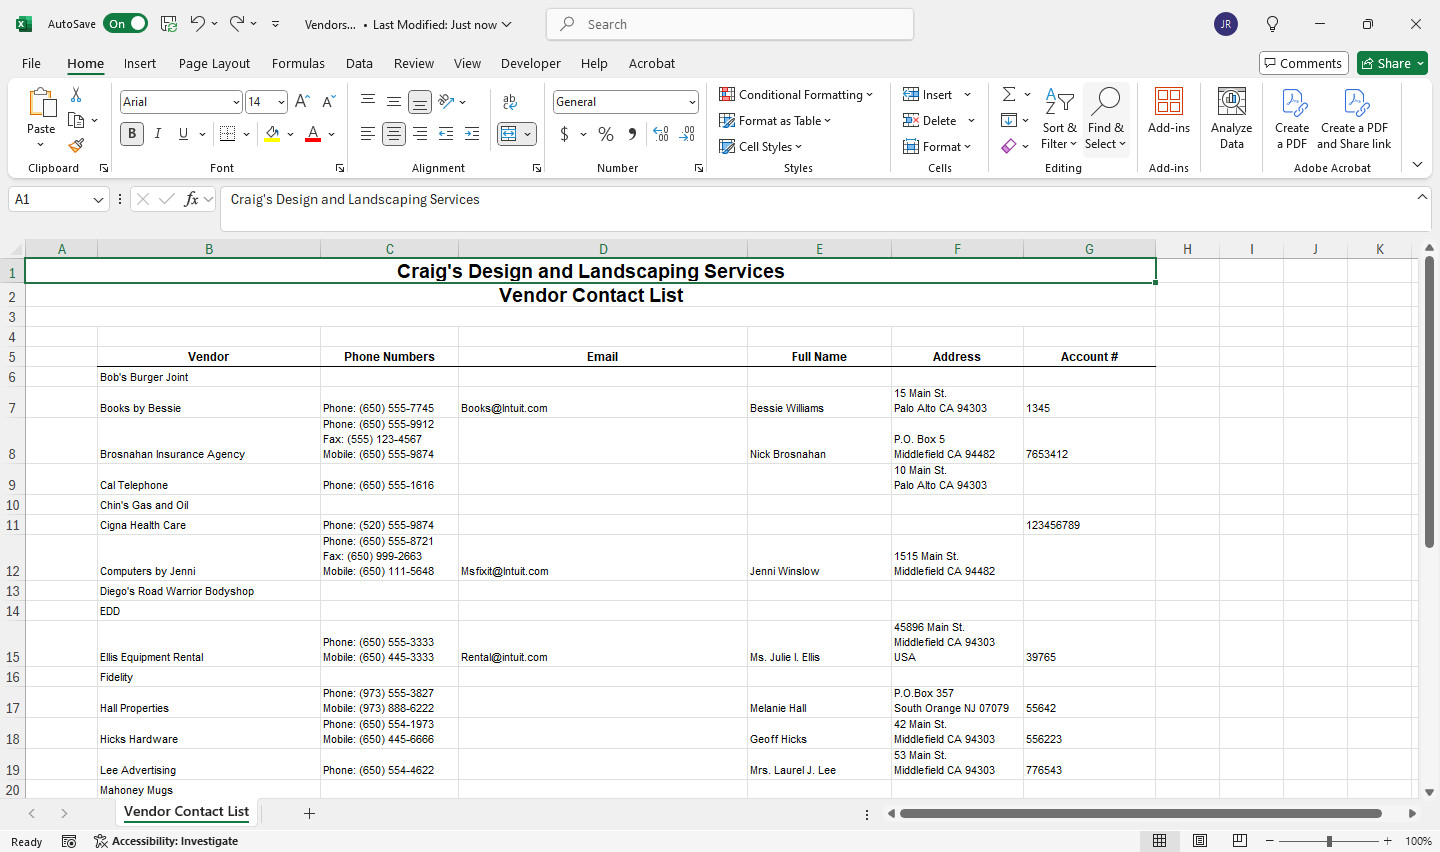The image size is (1440, 852).
Task: Click the Redo arrow icon
Action: [237, 24]
